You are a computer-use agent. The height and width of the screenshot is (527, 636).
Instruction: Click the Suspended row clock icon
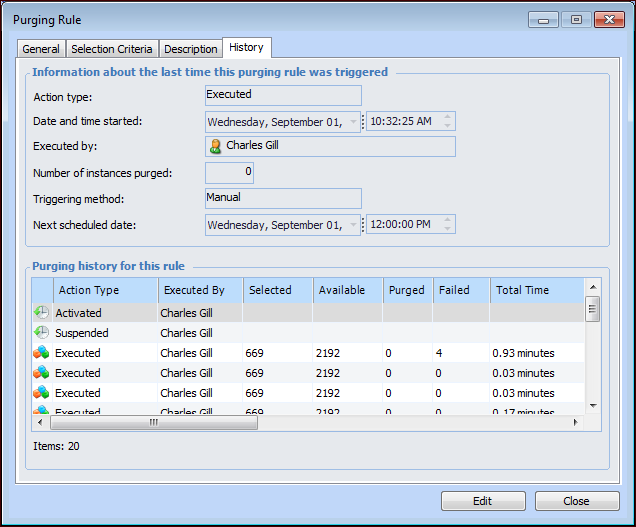[41, 333]
